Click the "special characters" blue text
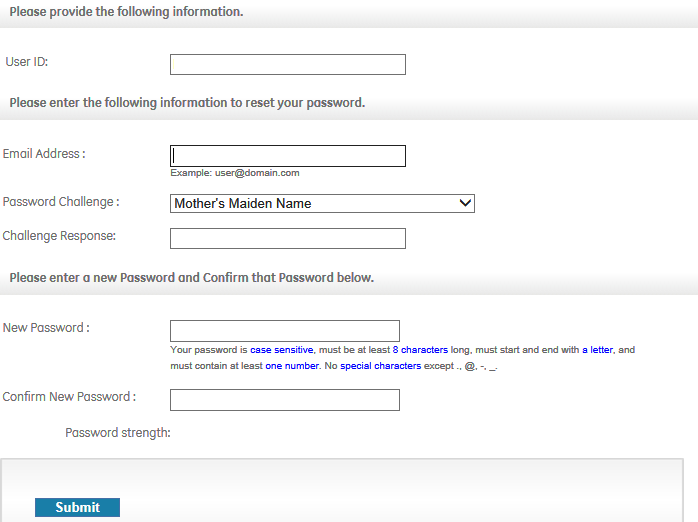Viewport: 698px width, 522px height. (x=380, y=367)
